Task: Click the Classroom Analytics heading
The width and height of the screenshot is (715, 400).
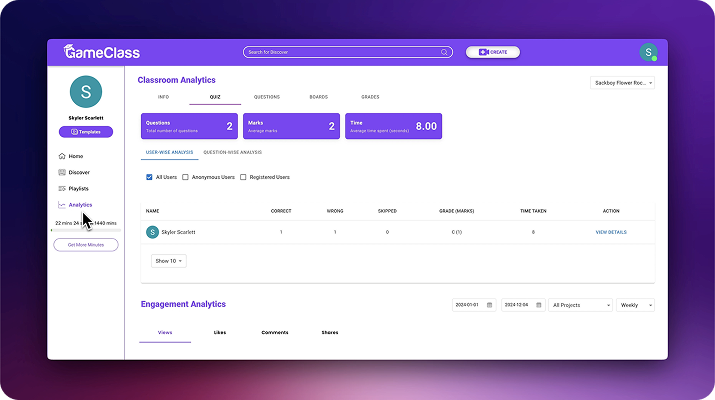Action: pyautogui.click(x=176, y=80)
